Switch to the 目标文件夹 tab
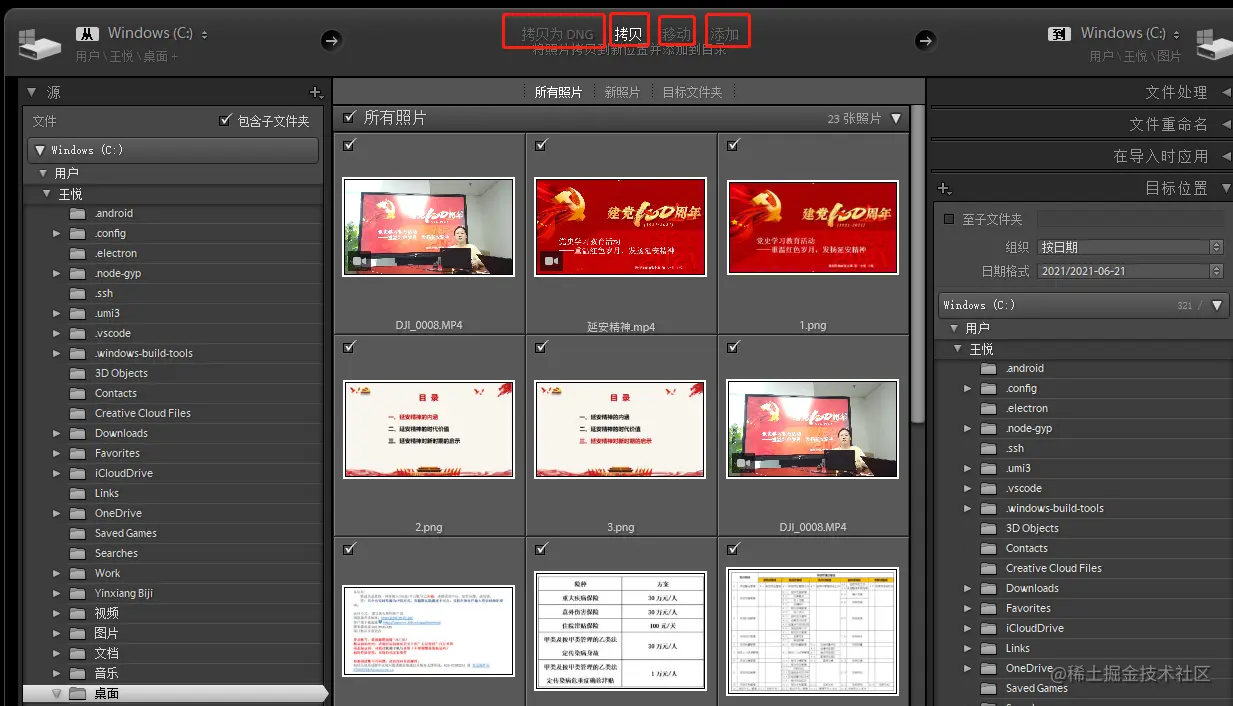This screenshot has height=706, width=1233. (692, 92)
